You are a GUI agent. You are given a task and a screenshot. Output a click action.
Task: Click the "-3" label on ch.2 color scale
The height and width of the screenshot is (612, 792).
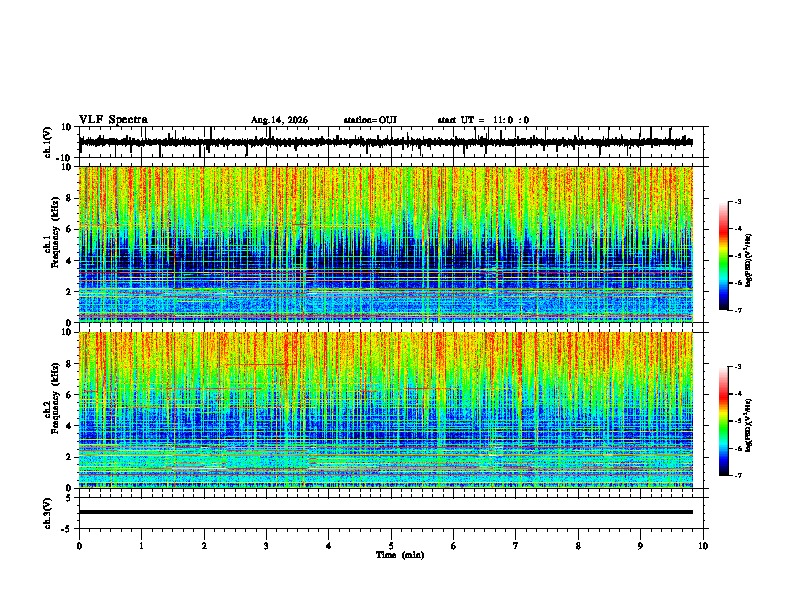tap(737, 367)
